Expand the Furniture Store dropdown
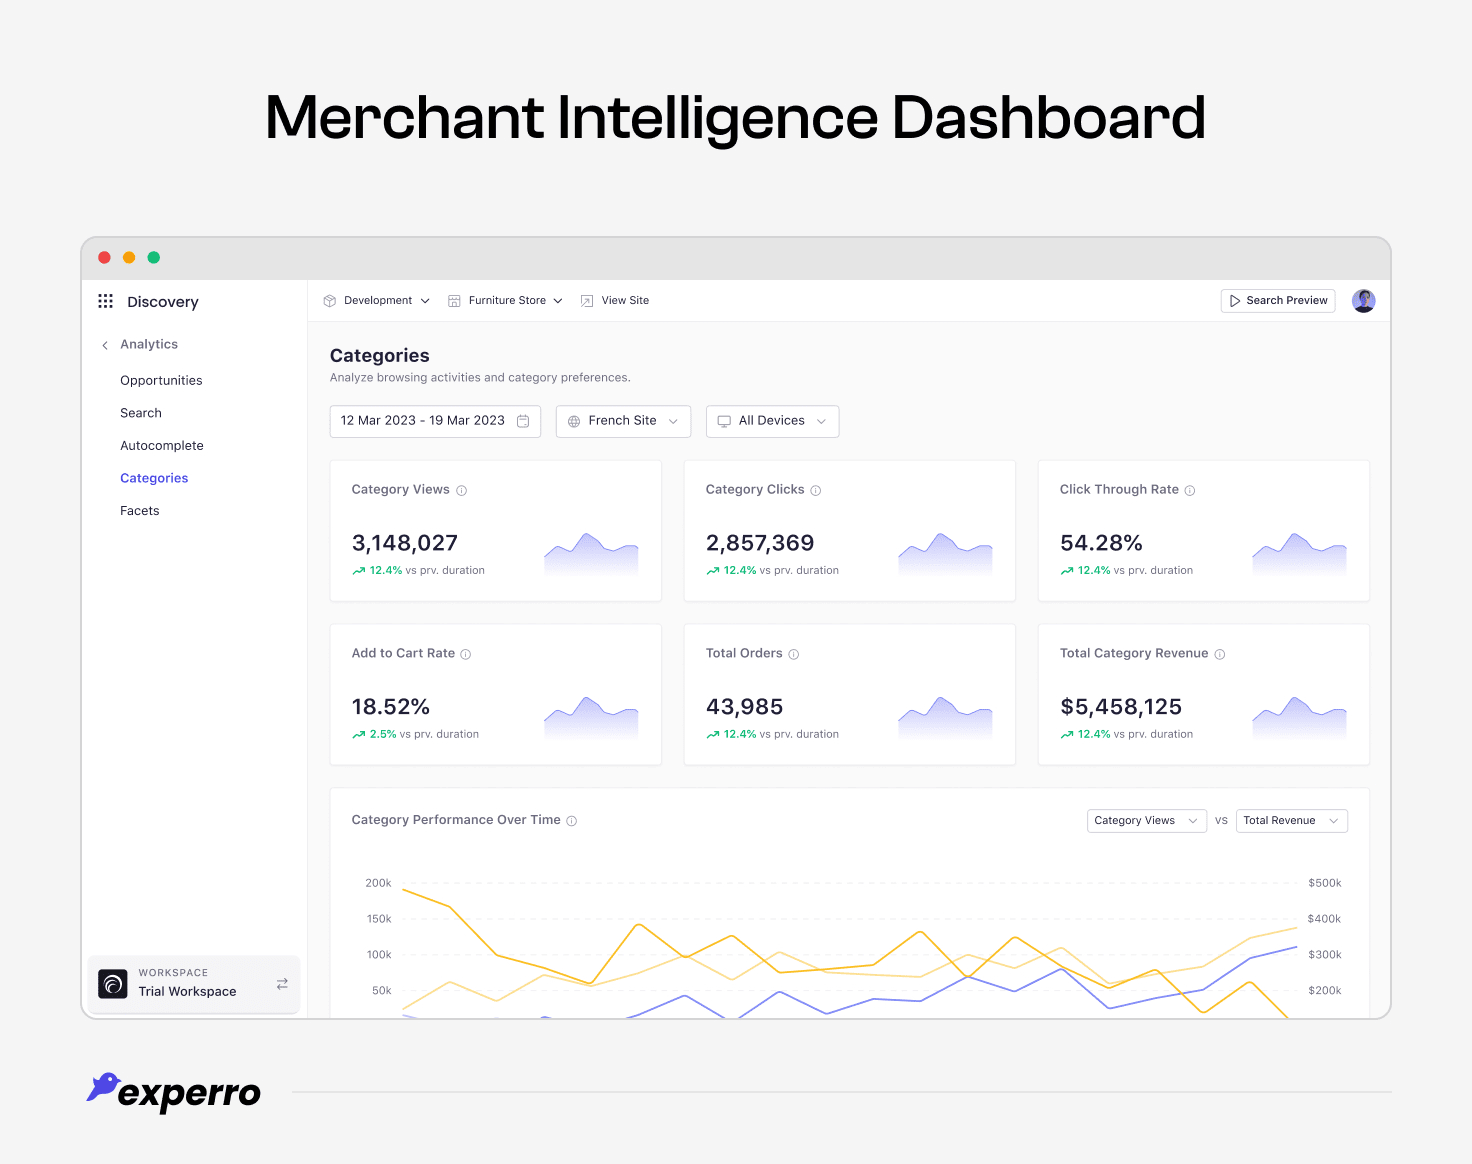Viewport: 1472px width, 1164px height. [506, 301]
